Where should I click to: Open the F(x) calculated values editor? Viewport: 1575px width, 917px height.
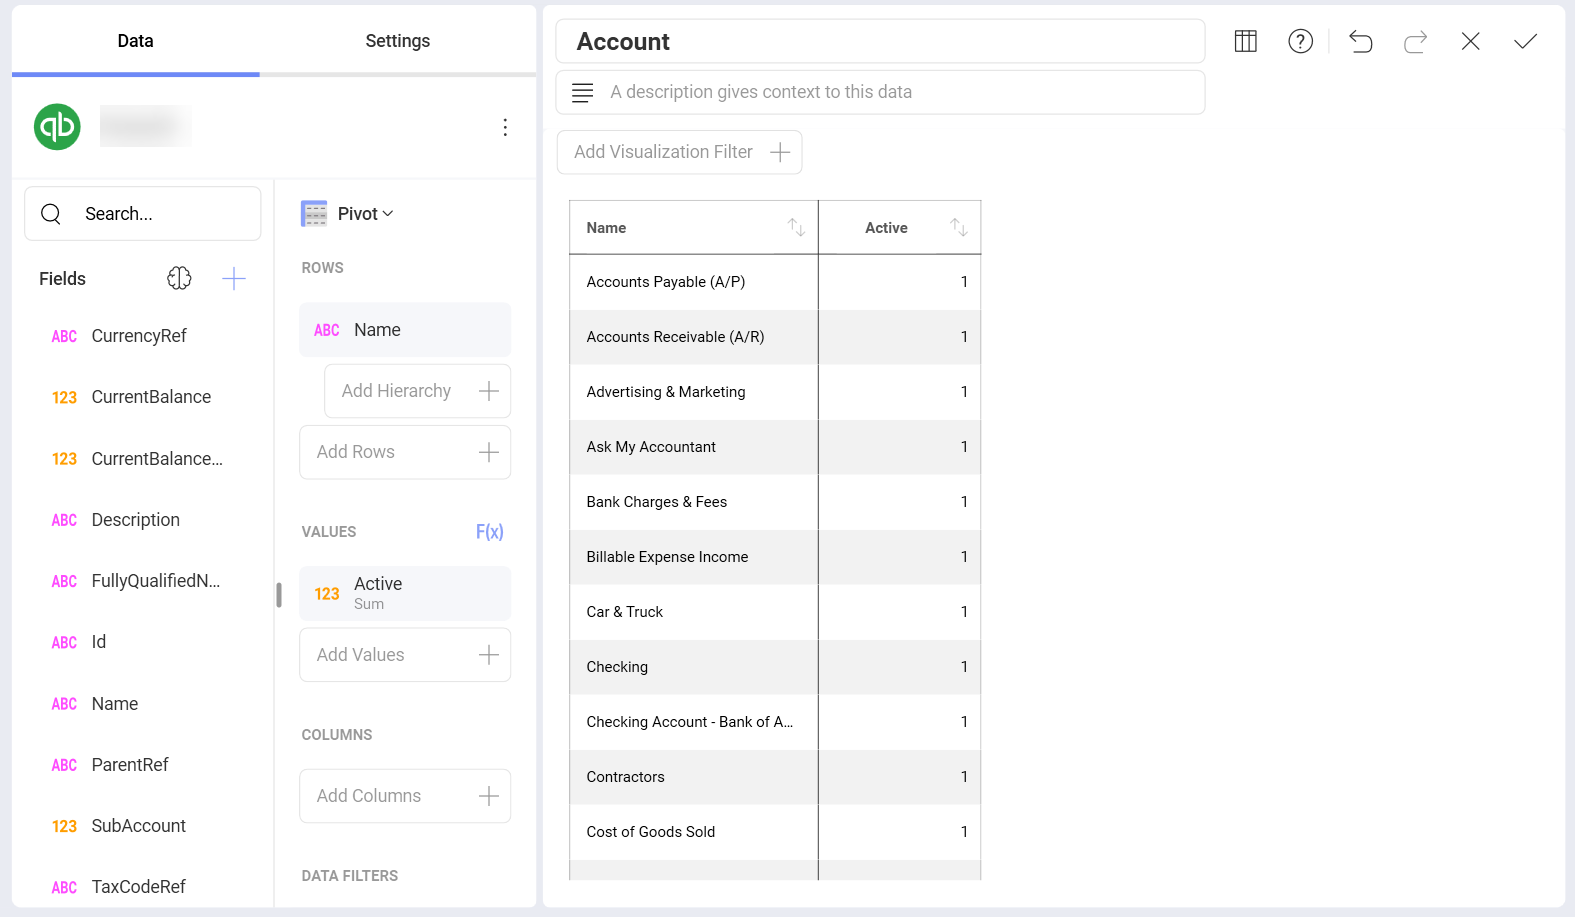[490, 532]
